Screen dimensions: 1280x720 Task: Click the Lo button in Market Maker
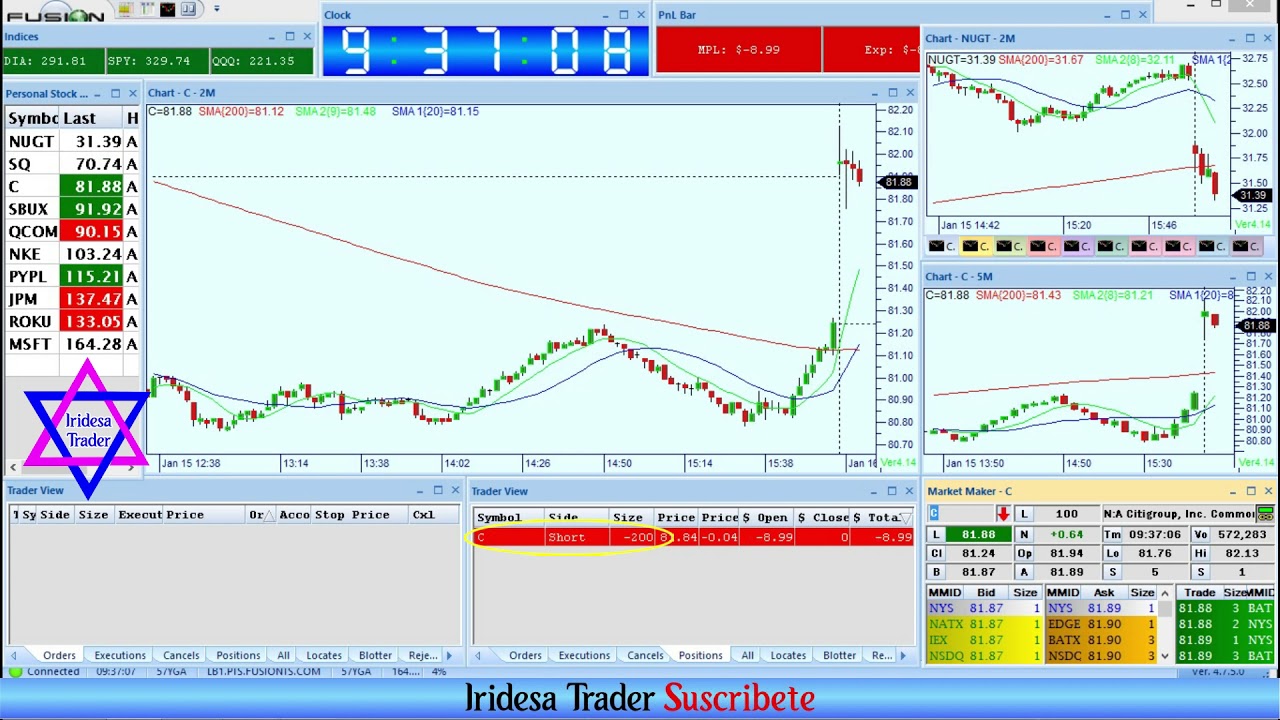point(1112,554)
